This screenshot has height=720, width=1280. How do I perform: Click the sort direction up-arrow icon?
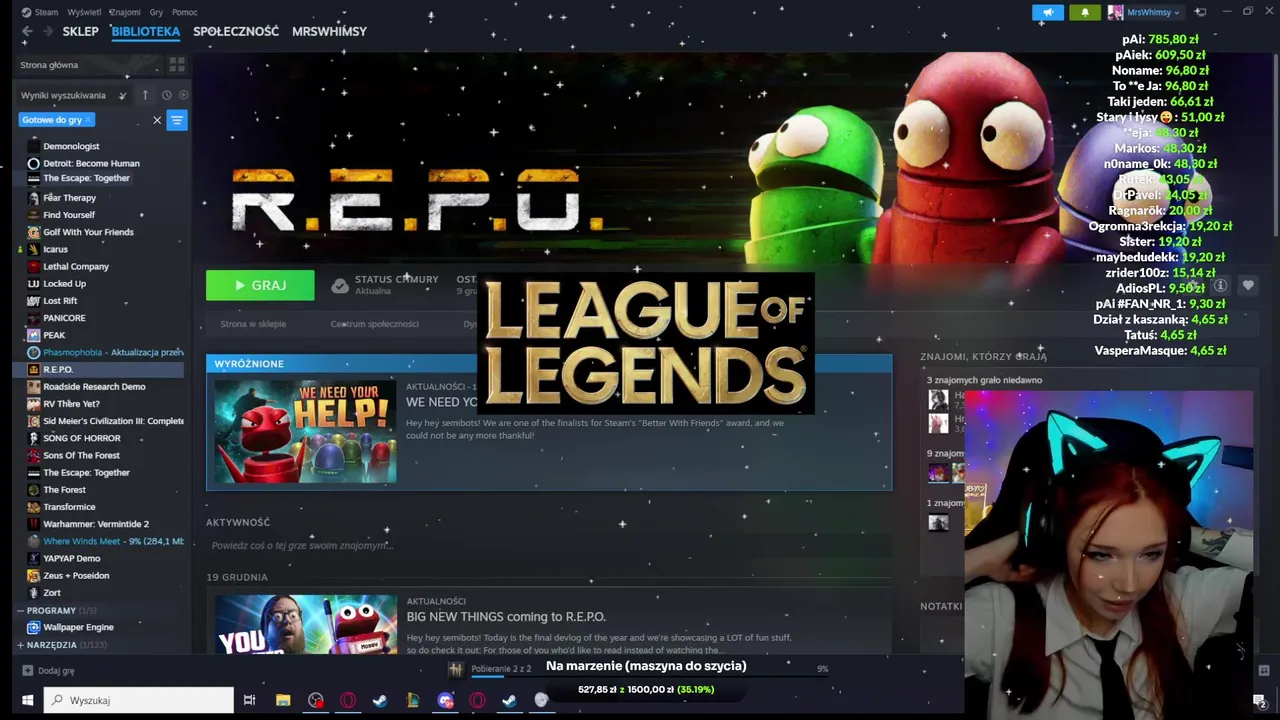tap(145, 95)
